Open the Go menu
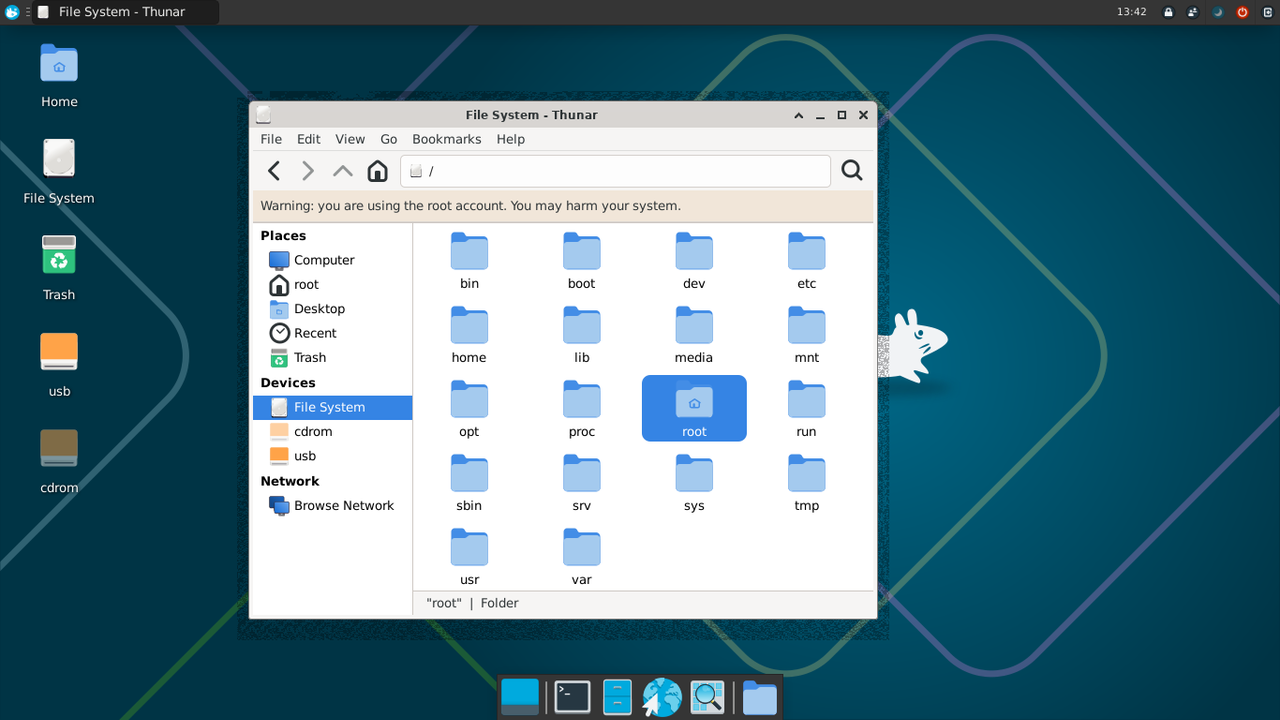The image size is (1280, 720). 389,139
